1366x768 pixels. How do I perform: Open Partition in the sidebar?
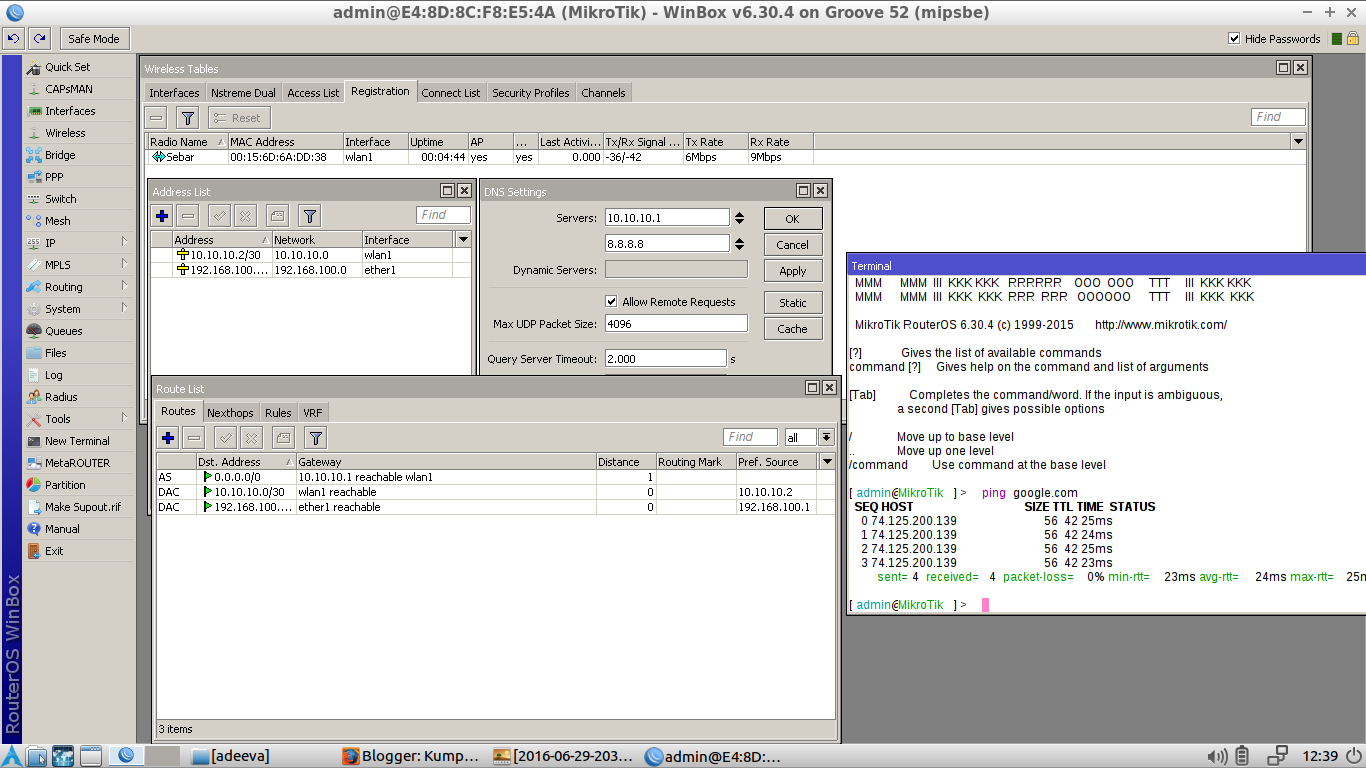coord(65,485)
